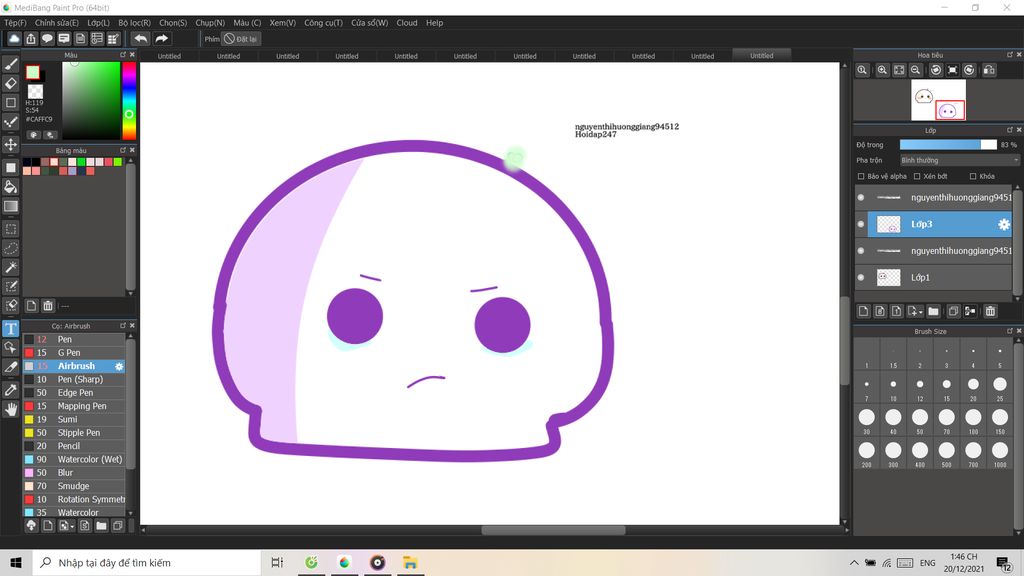Click the Windows taskbar search box
The image size is (1024, 576).
(x=146, y=563)
